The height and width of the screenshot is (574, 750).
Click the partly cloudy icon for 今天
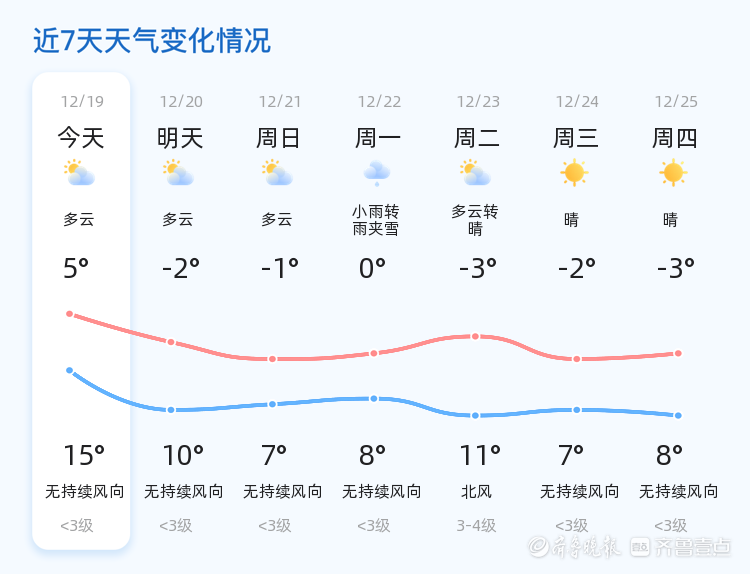coord(78,173)
